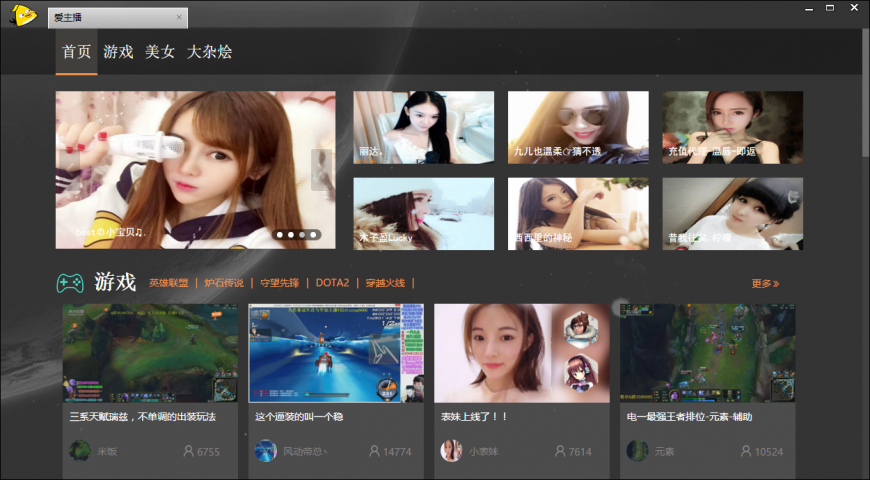Minimize the application window
Screen dimensions: 870x480
point(810,9)
